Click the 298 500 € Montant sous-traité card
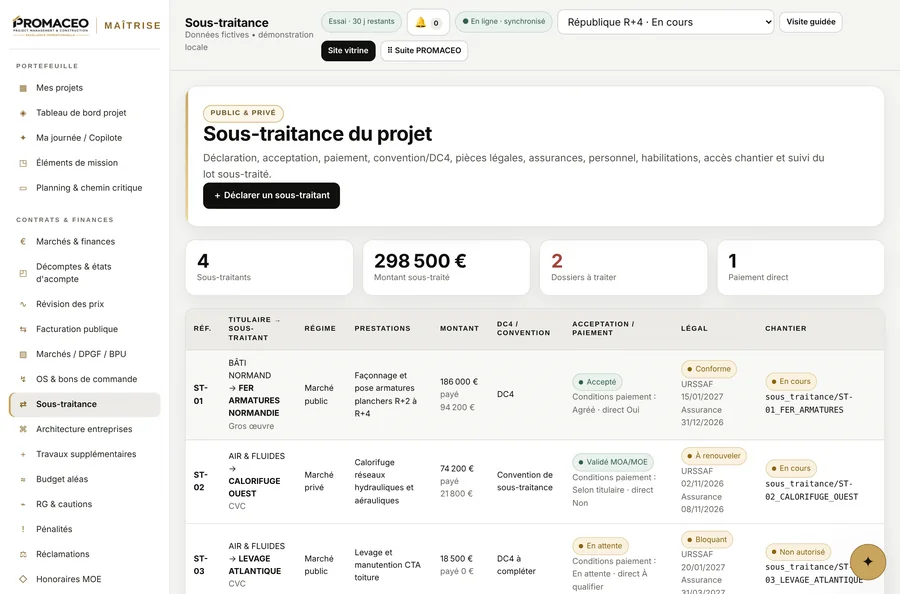 [447, 267]
